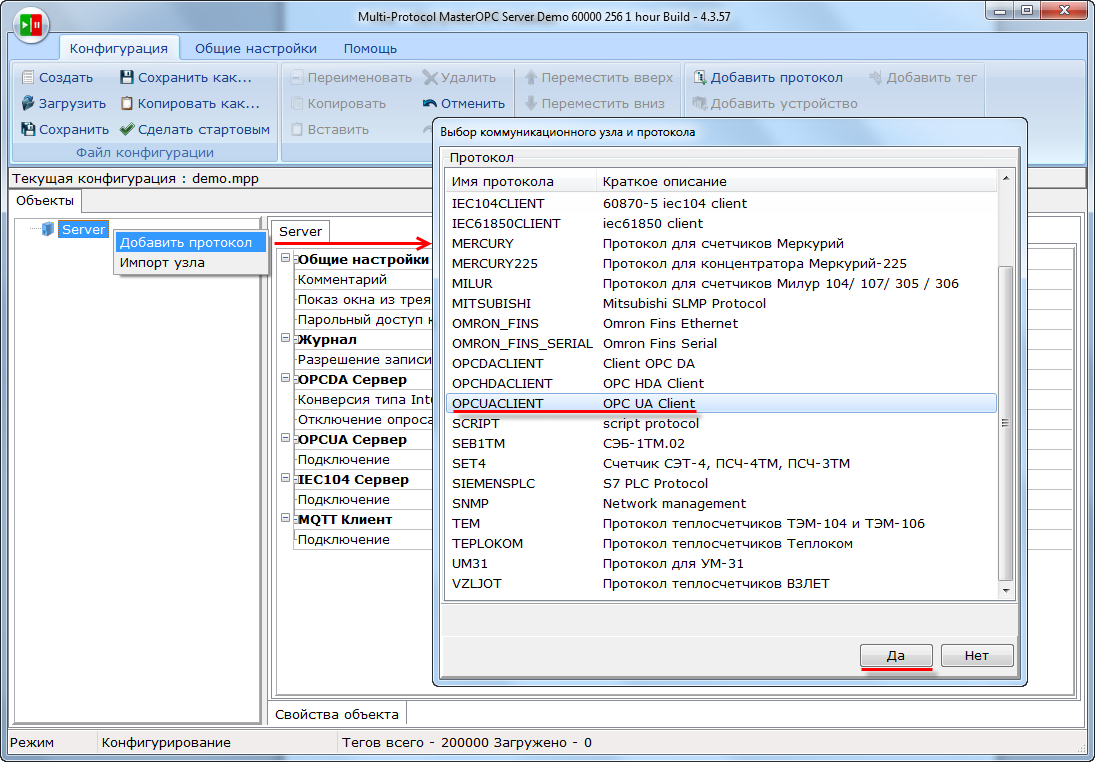The height and width of the screenshot is (762, 1095).
Task: Click the Добавить протокол toolbar icon
Action: [700, 77]
